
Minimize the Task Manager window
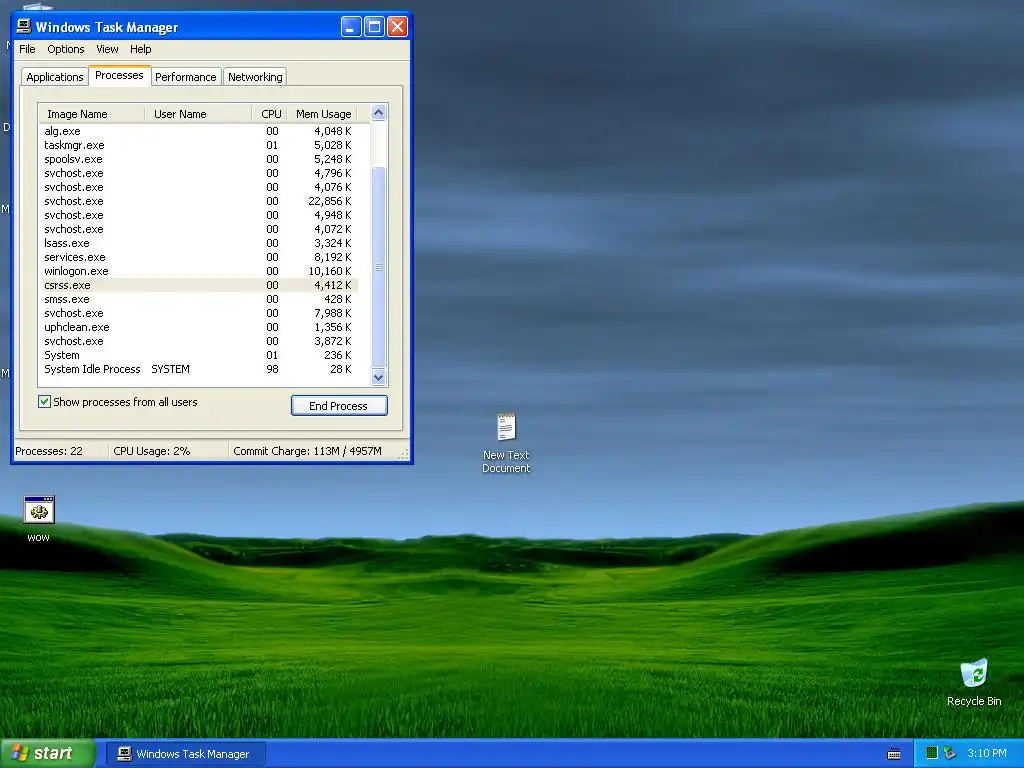tap(351, 27)
